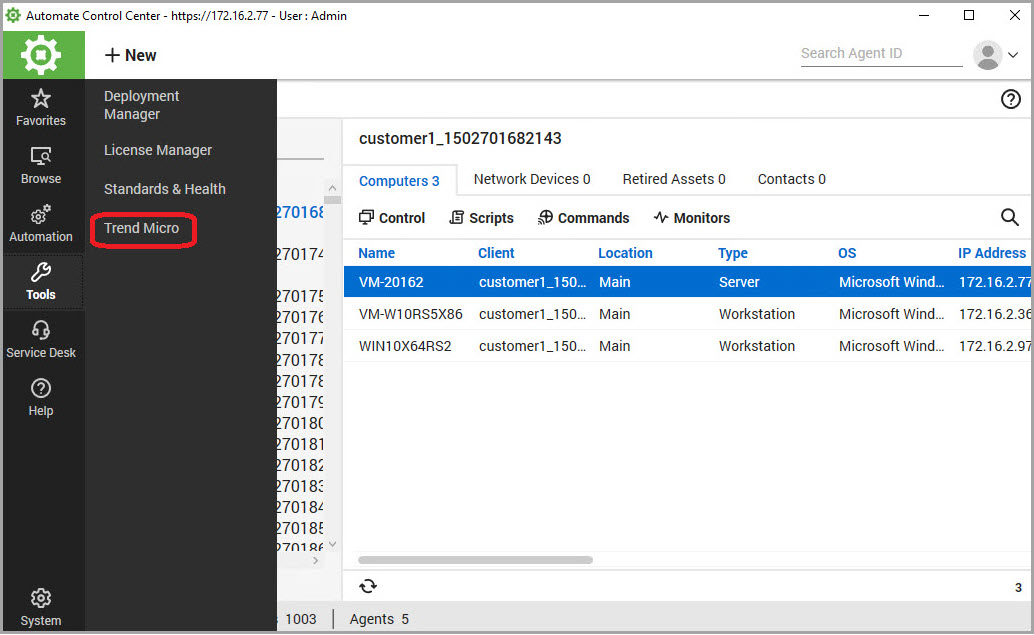Viewport: 1034px width, 635px height.
Task: Click the Help sidebar icon
Action: coord(41,398)
